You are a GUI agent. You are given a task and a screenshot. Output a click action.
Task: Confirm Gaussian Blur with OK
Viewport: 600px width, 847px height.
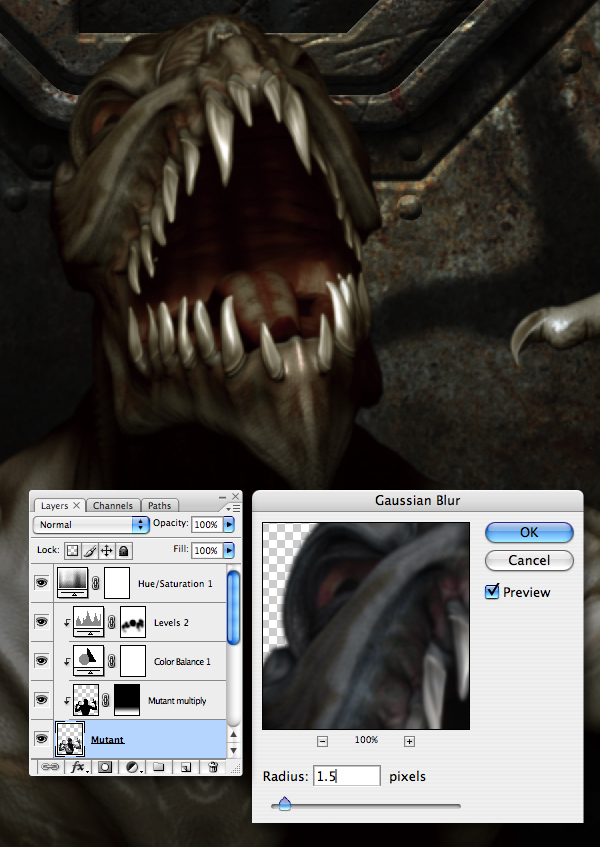coord(529,532)
